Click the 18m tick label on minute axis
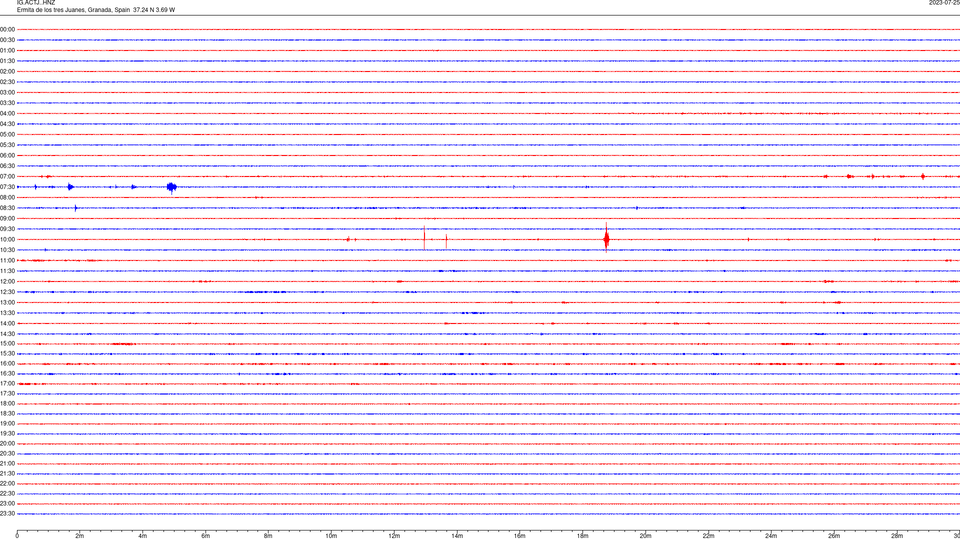The height and width of the screenshot is (540, 960). pos(583,536)
